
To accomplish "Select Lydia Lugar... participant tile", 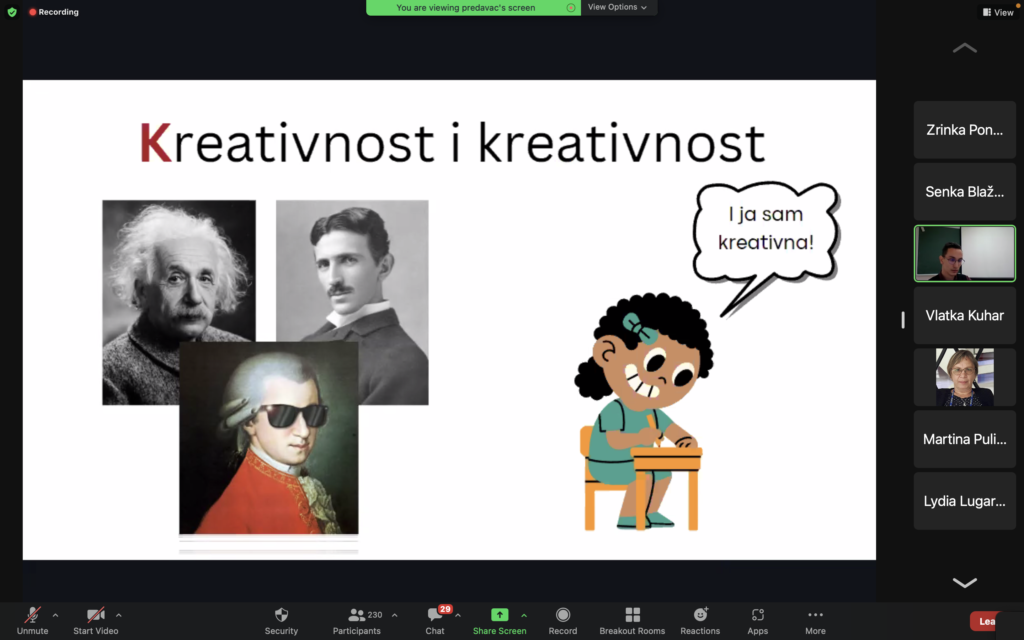I will [965, 501].
